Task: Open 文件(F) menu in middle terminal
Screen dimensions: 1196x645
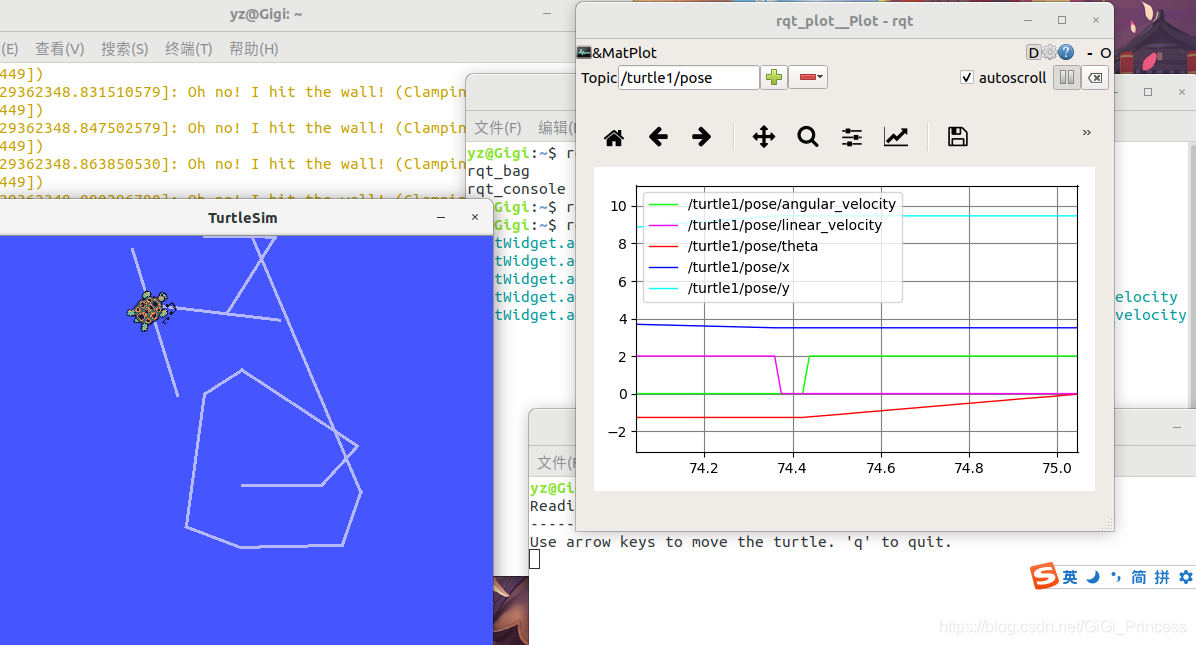Action: (x=497, y=127)
